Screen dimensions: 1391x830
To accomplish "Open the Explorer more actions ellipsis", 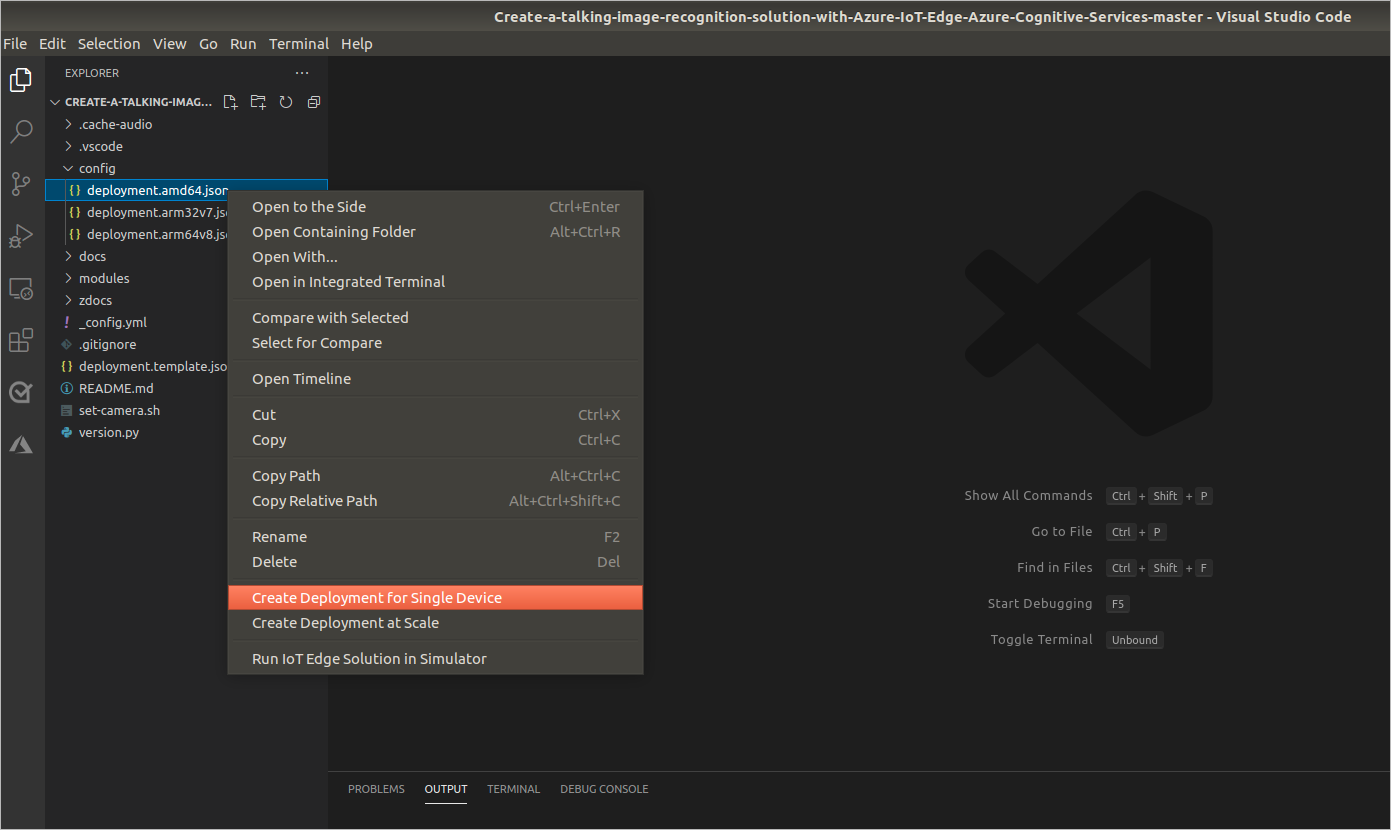I will pyautogui.click(x=302, y=73).
